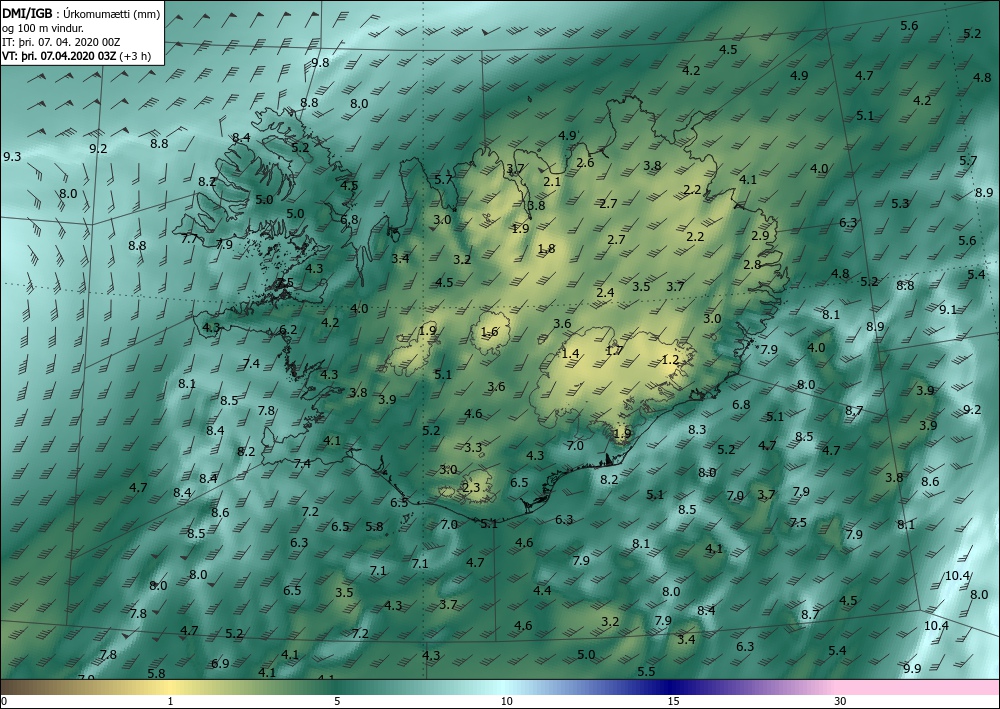Viewport: 1000px width, 709px height.
Task: Click the 5.5 value at the bottom edge
Action: (x=646, y=671)
